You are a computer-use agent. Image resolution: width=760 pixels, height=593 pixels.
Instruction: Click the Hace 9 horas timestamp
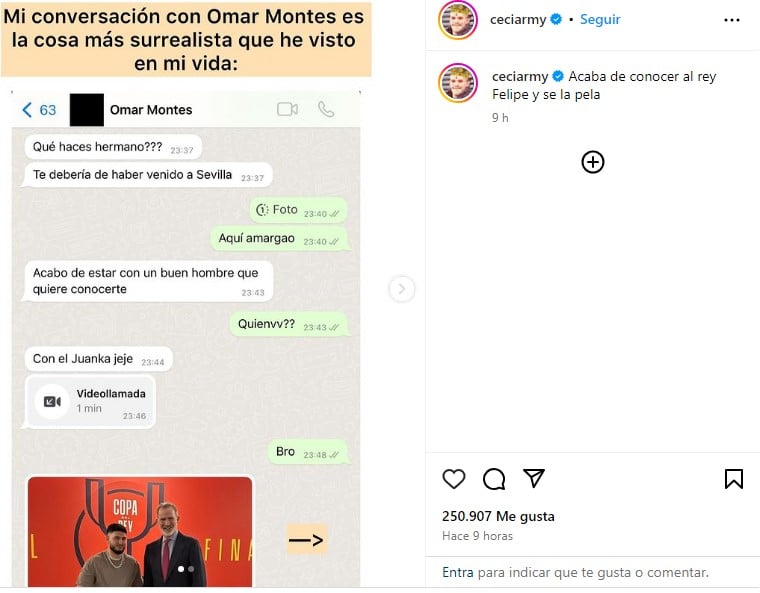pos(477,536)
